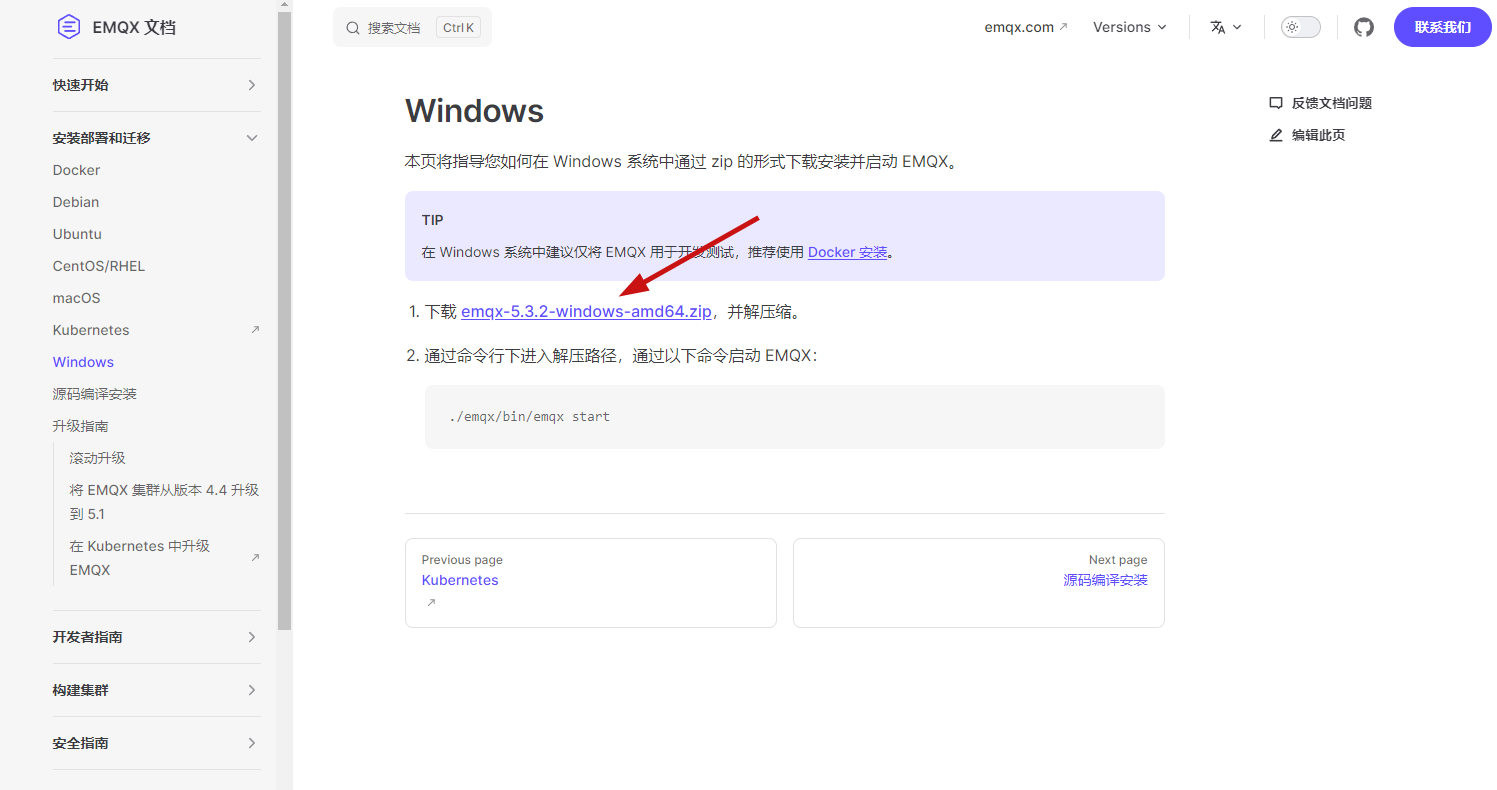Viewport: 1497px width, 790px height.
Task: Open Kubernetes sidebar entry
Action: click(91, 330)
